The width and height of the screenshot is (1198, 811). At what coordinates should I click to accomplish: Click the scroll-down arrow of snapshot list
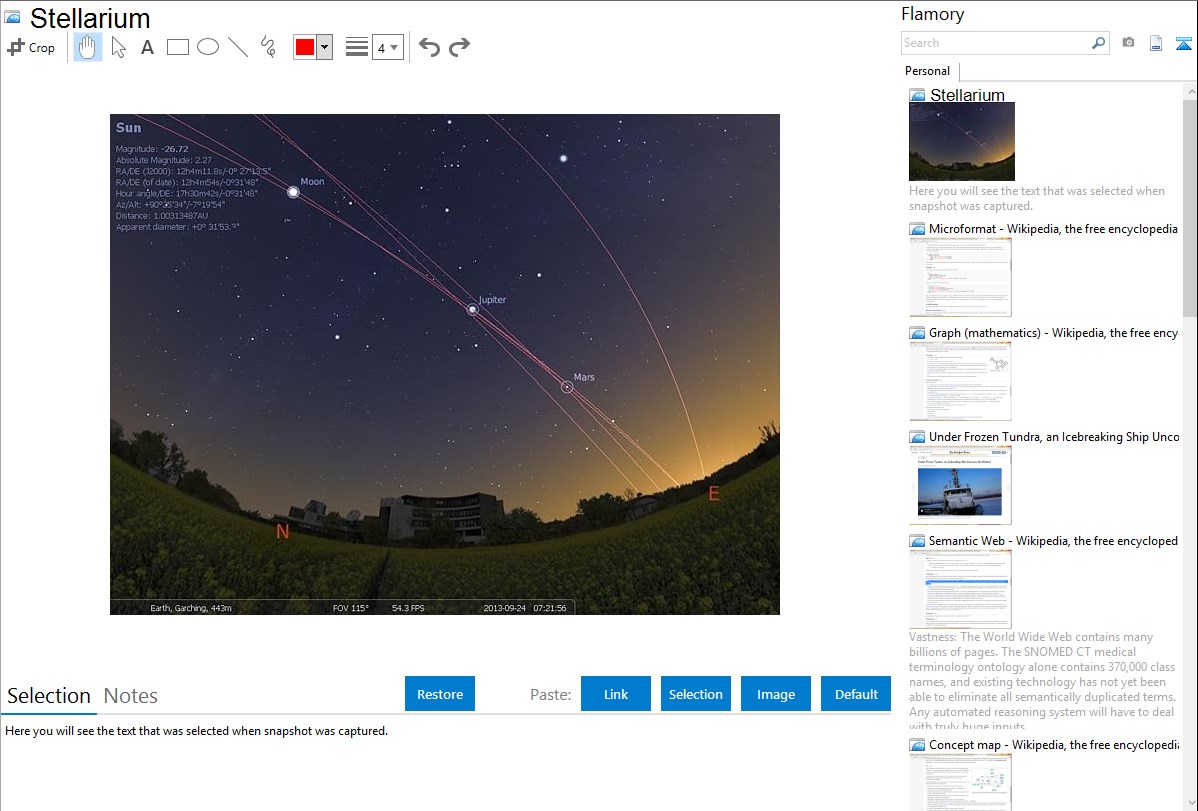[x=1190, y=803]
